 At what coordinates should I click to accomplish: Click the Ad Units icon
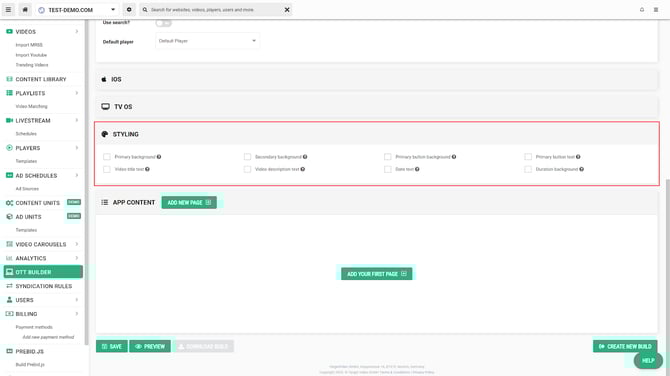click(9, 217)
